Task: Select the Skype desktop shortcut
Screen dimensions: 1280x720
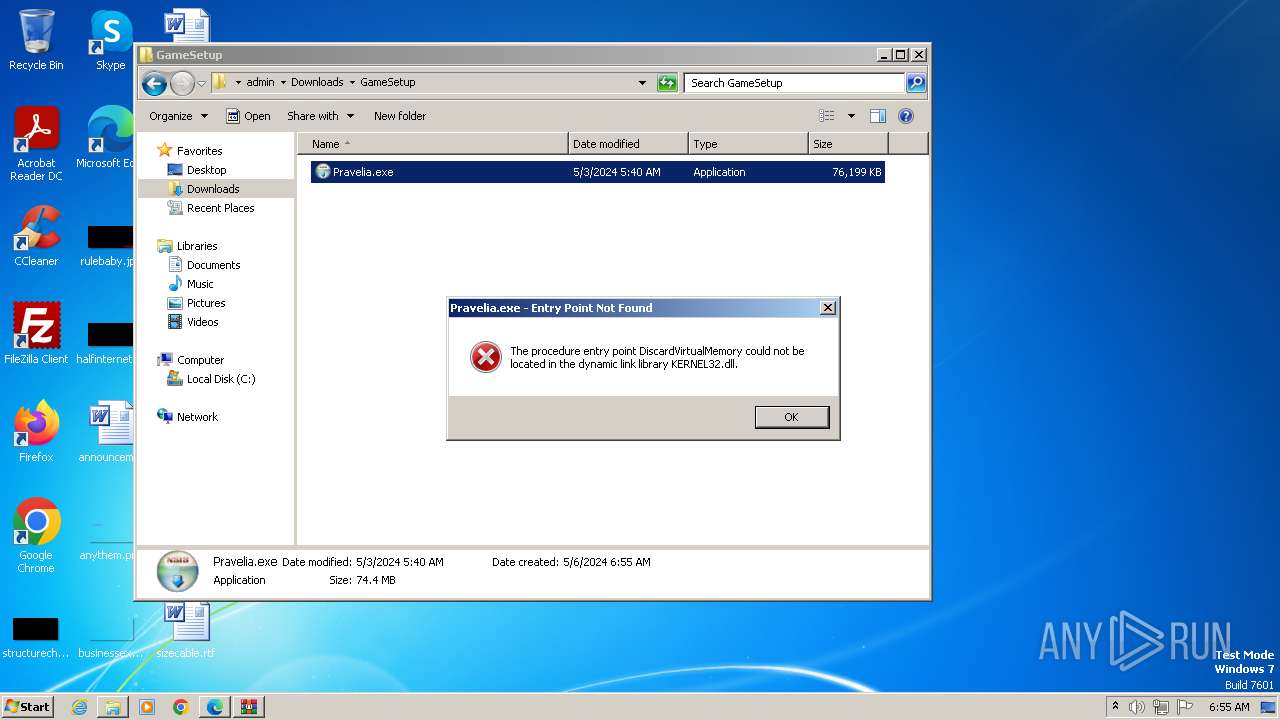Action: point(110,41)
